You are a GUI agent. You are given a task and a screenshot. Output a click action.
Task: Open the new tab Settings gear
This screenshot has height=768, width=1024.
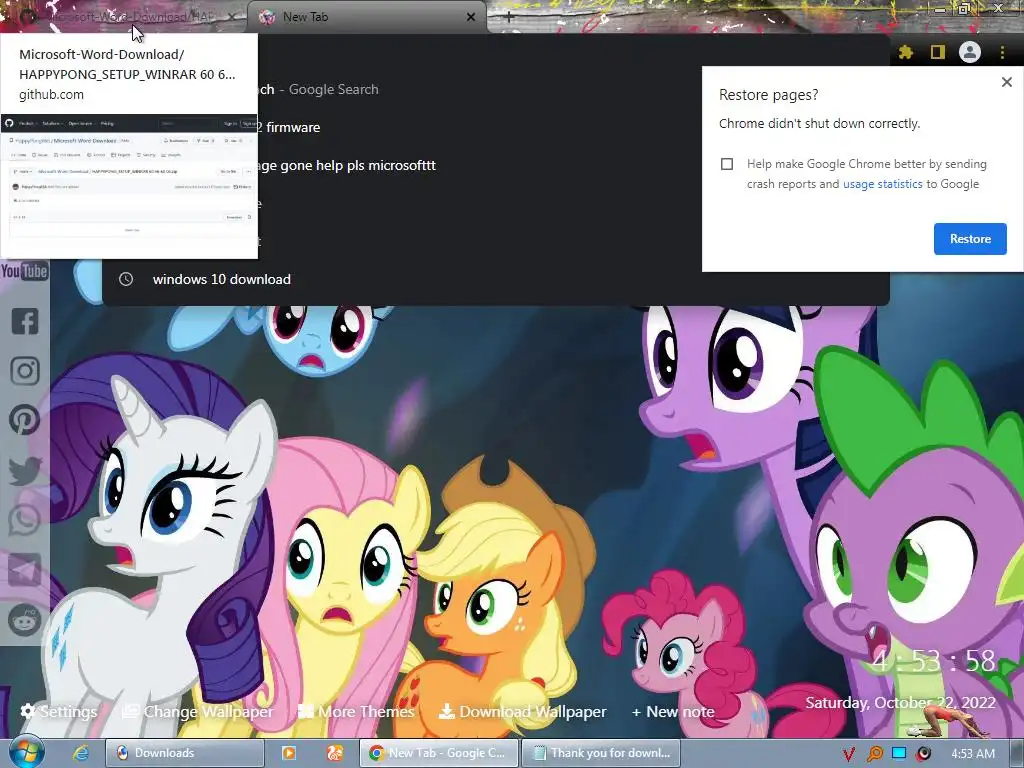tap(59, 711)
